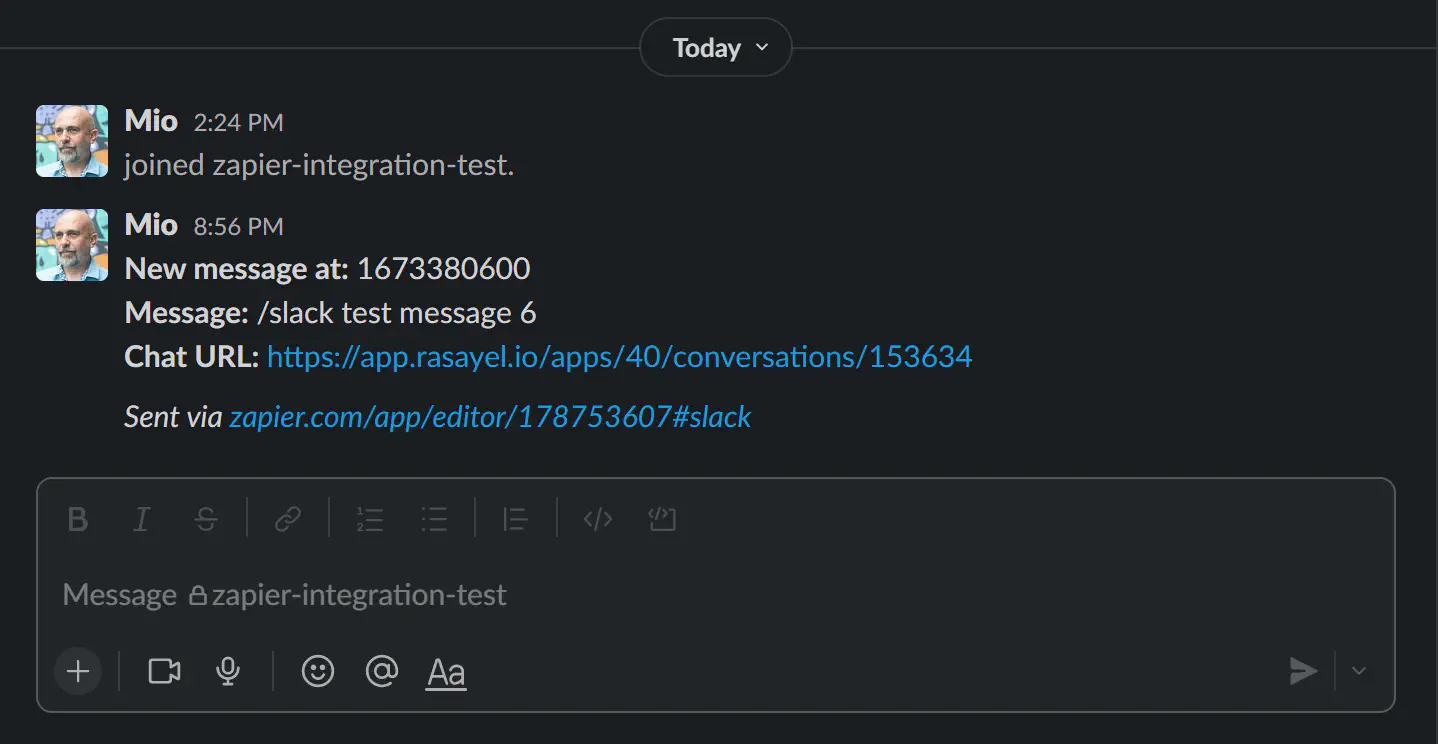
Task: Open the Today date navigation dropdown
Action: point(715,47)
